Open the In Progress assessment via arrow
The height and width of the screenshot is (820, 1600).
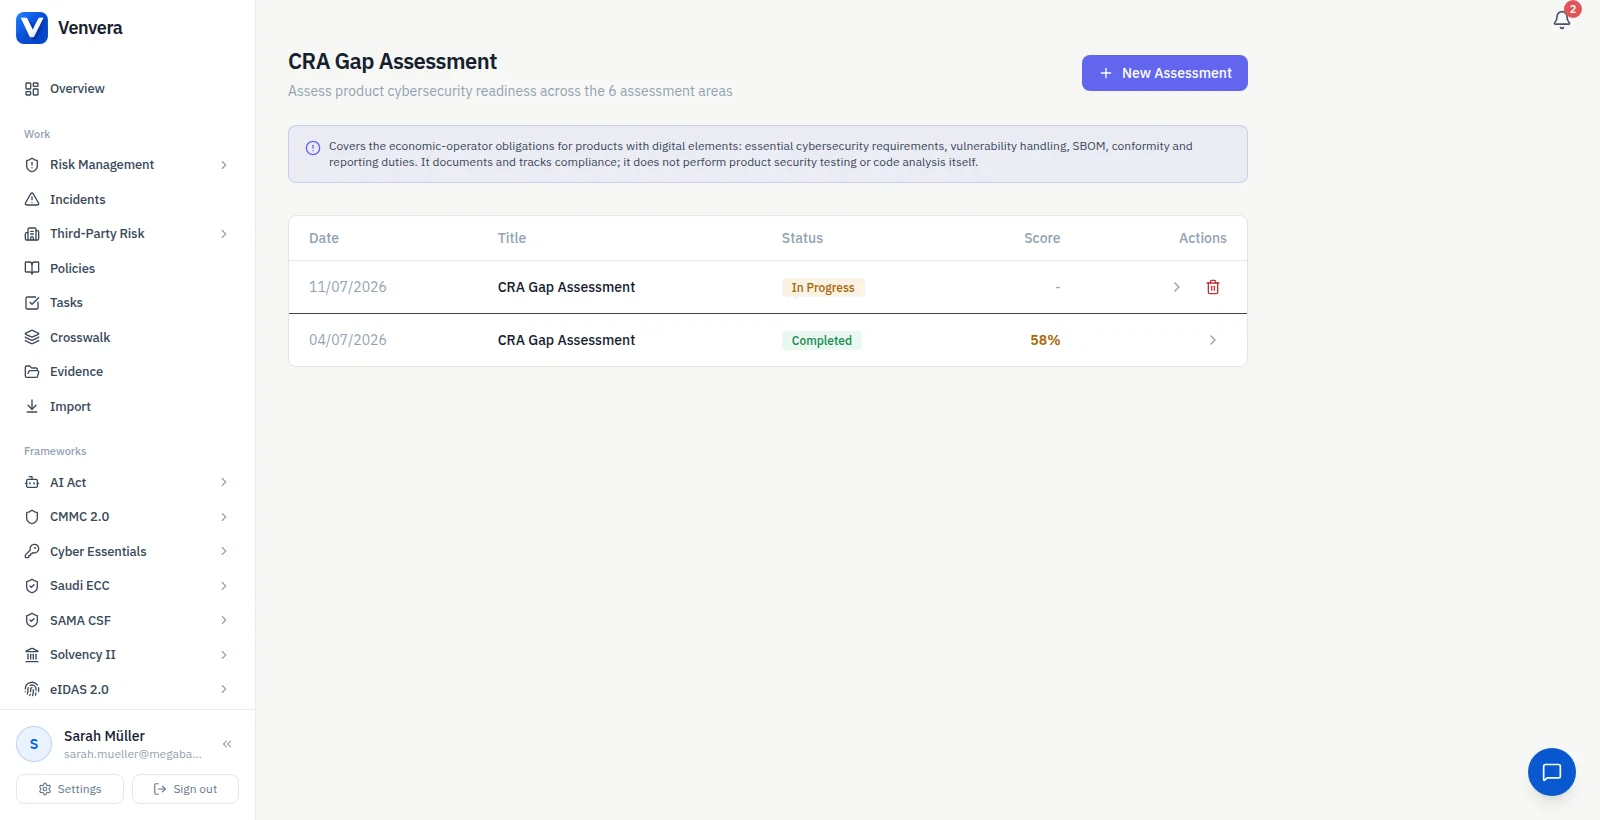tap(1177, 287)
